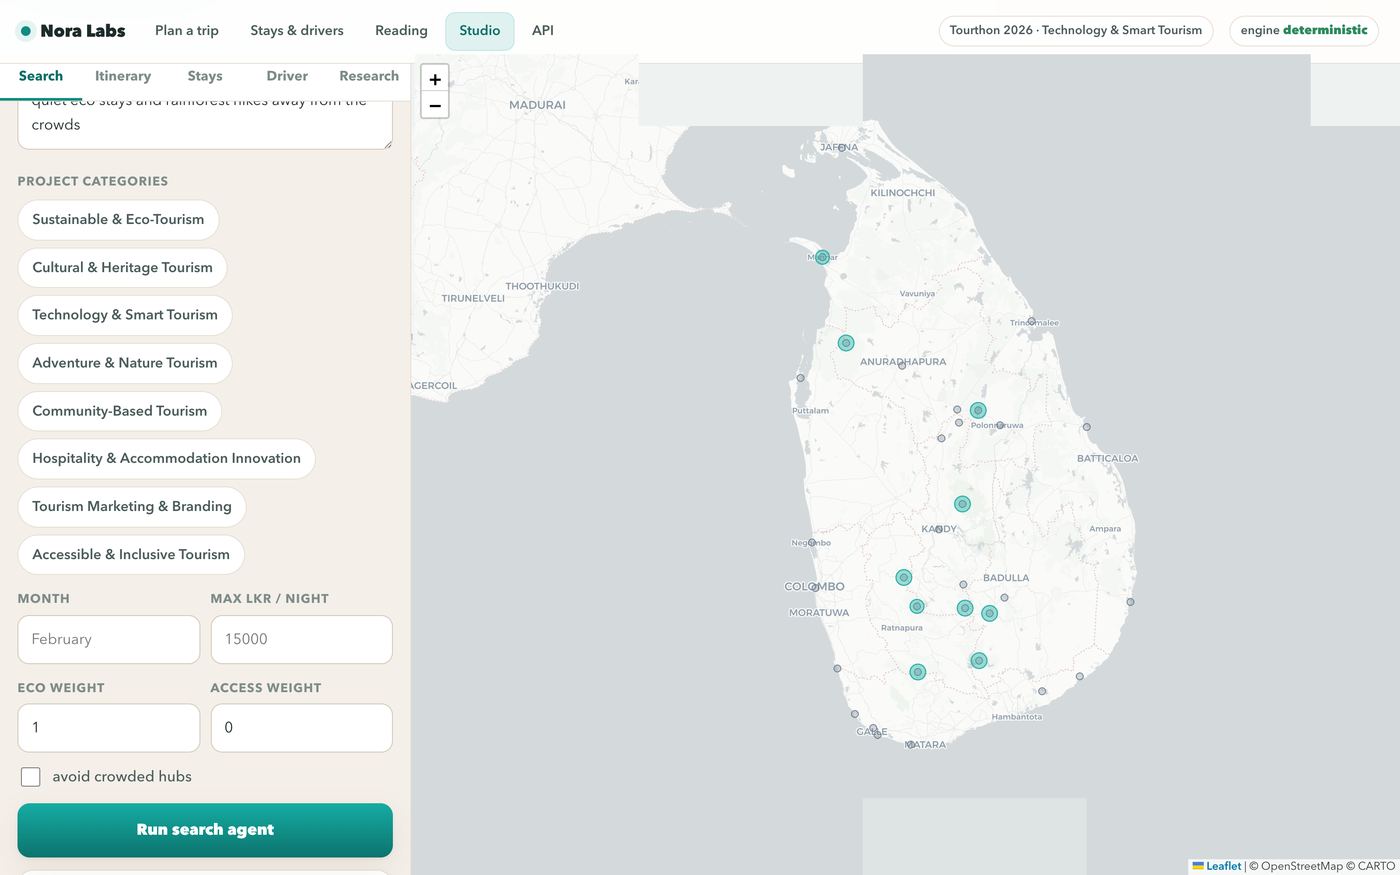Open the Reading page

401,31
